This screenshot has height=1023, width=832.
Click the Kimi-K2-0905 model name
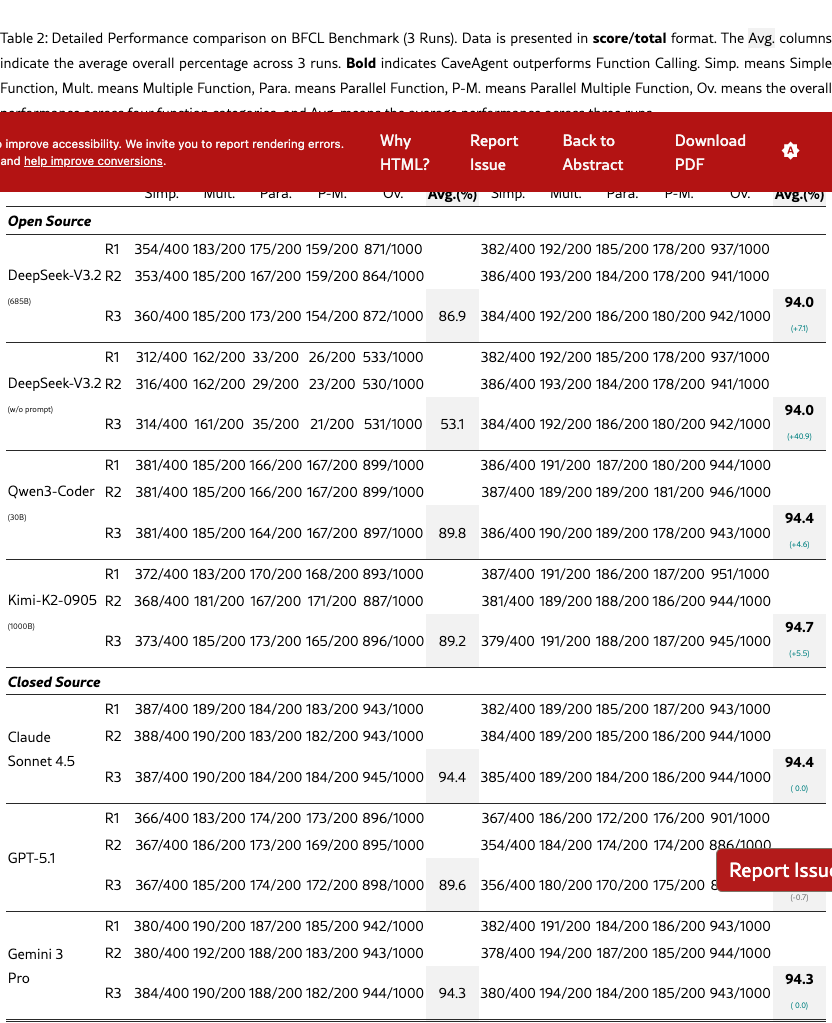(x=54, y=600)
